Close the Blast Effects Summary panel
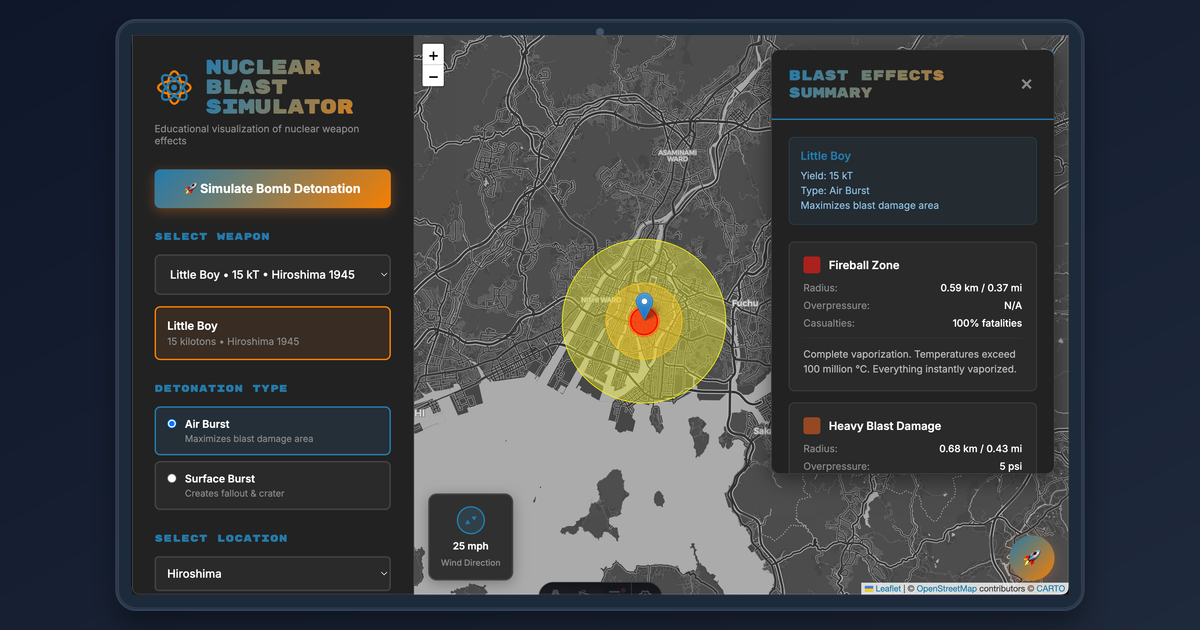1200x630 pixels. point(1026,84)
